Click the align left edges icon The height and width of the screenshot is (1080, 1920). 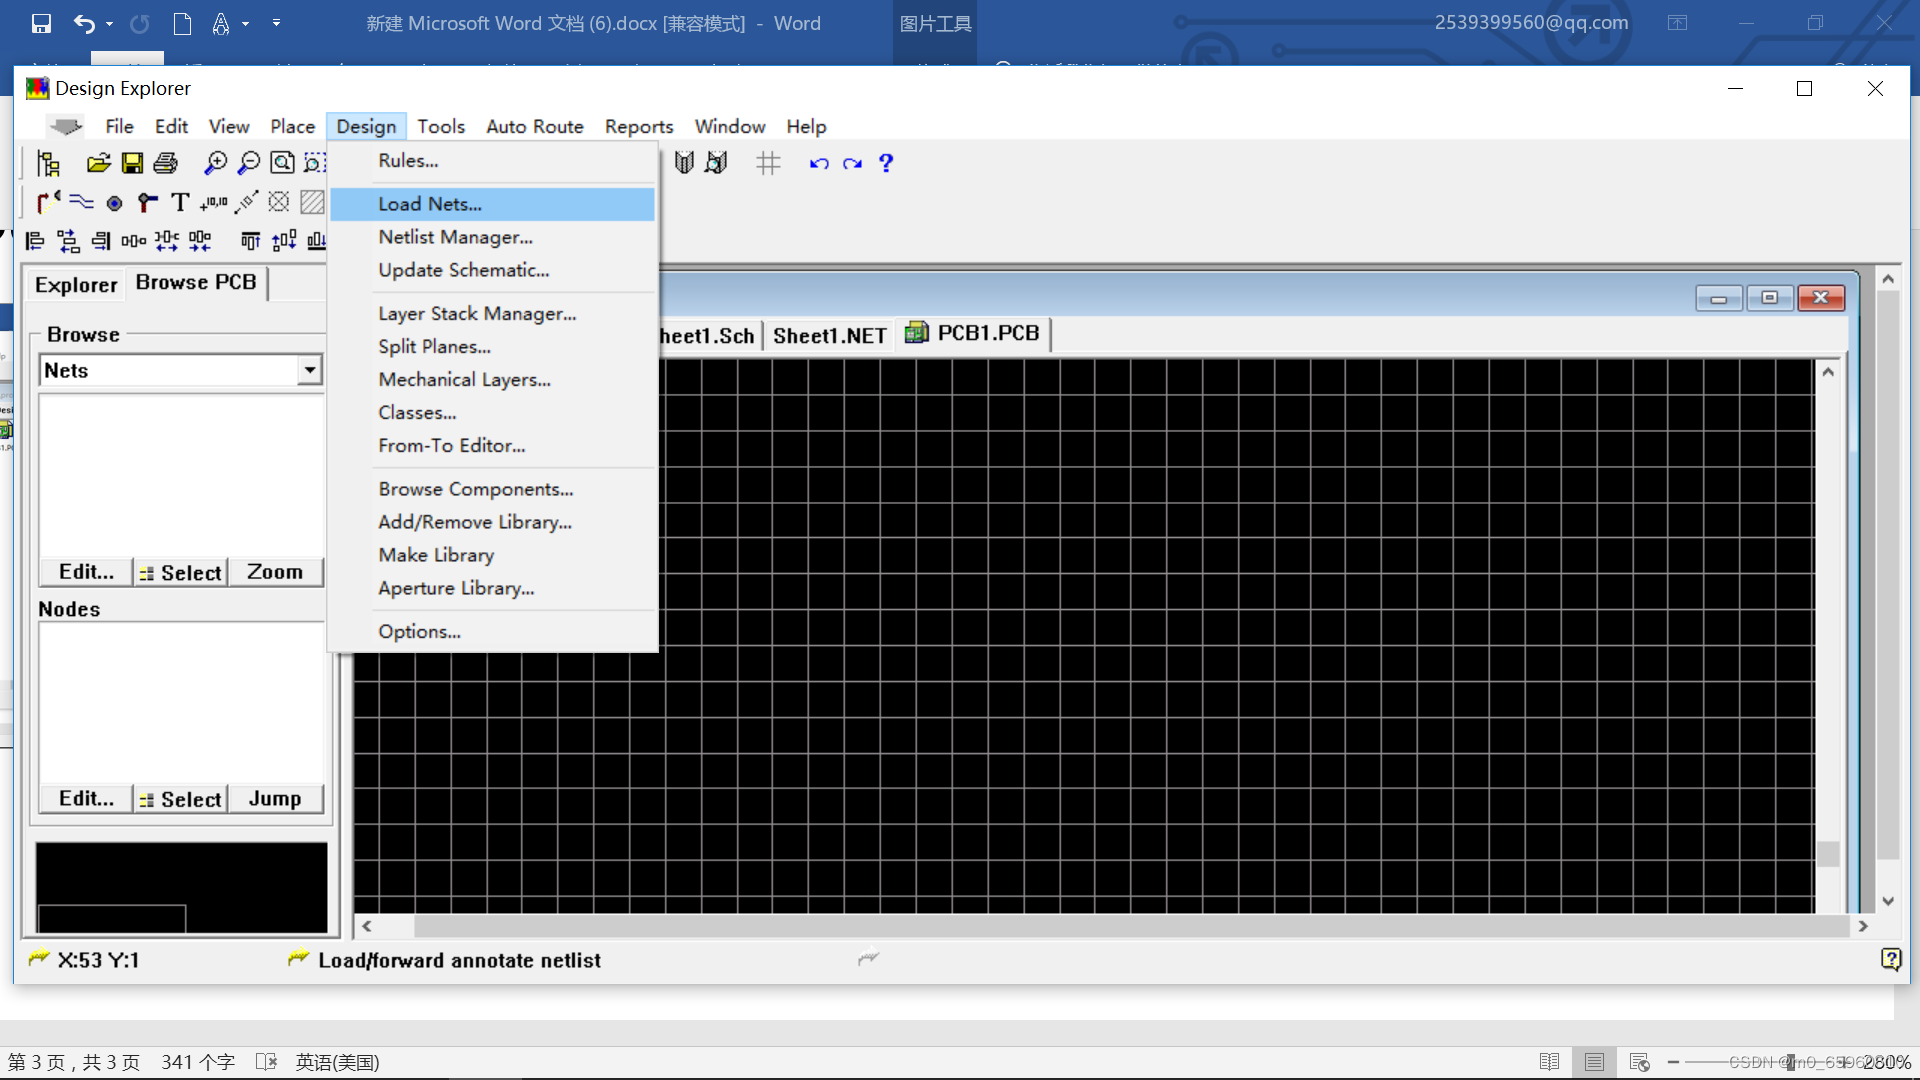(x=35, y=241)
